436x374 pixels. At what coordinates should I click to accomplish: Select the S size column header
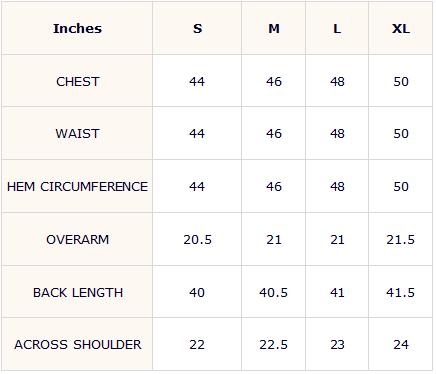(x=197, y=29)
